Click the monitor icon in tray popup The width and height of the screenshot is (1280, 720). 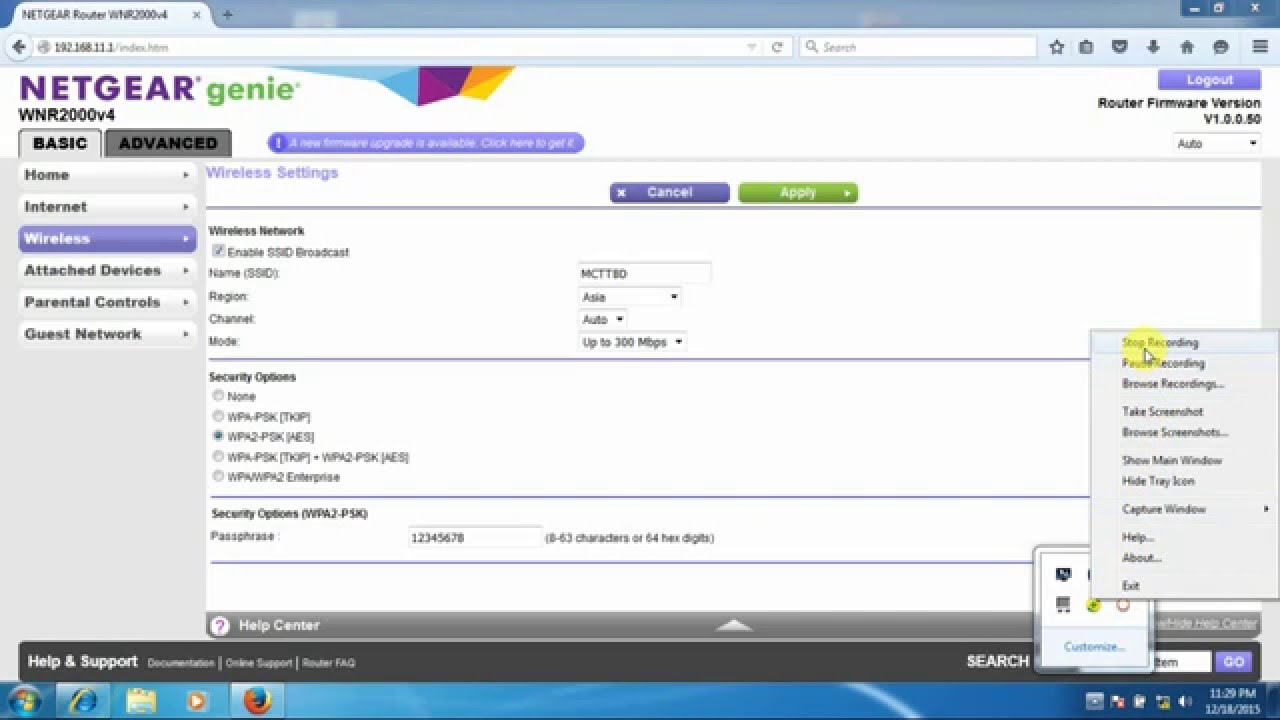1063,575
